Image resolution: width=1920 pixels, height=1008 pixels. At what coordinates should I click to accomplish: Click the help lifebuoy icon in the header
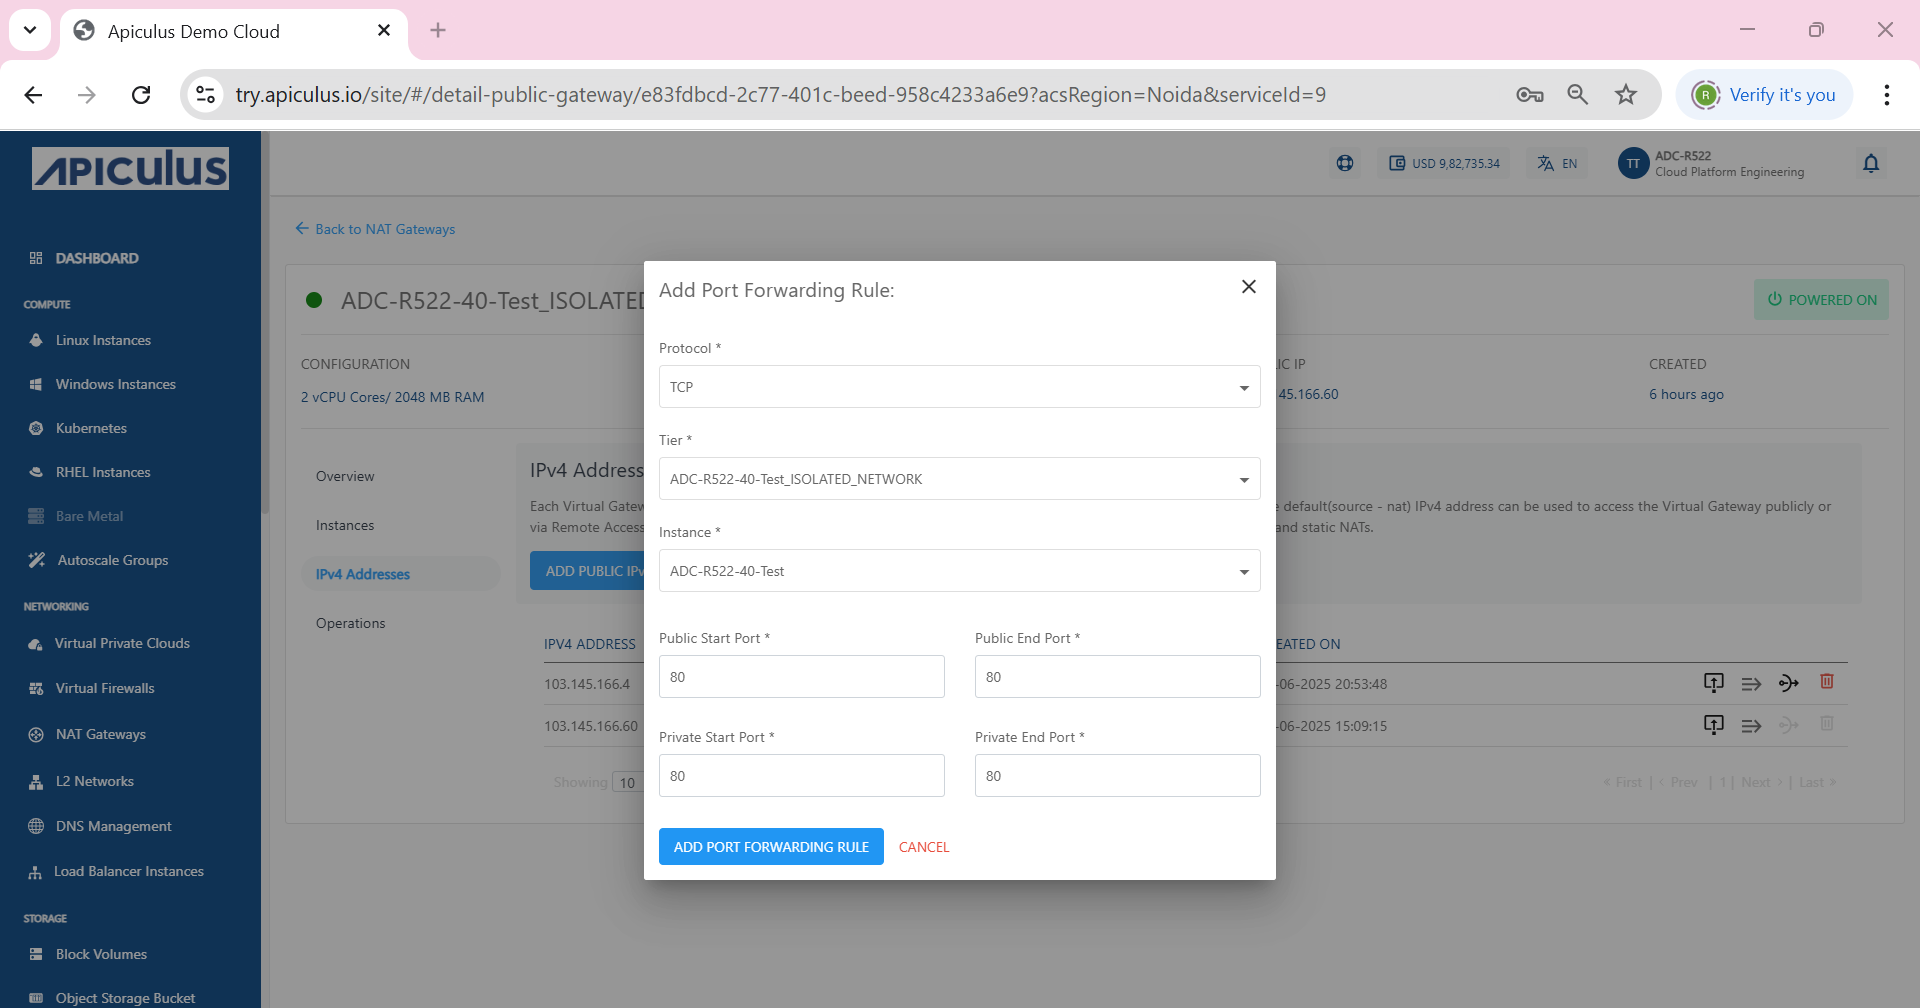point(1344,162)
